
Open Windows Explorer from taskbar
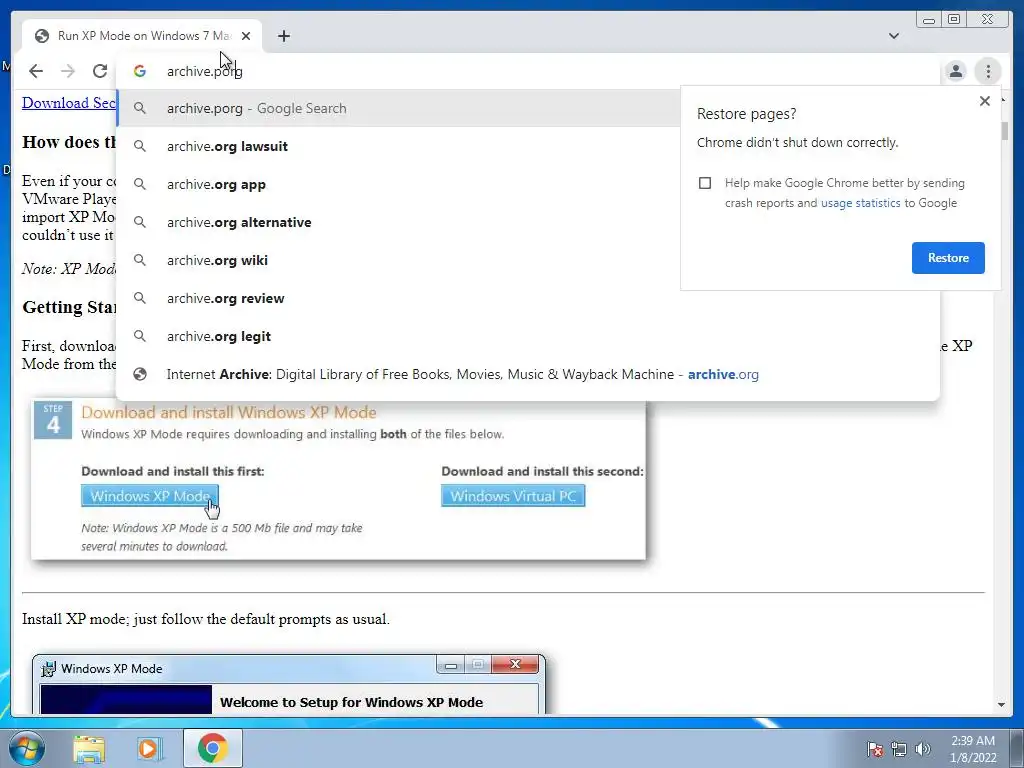89,748
